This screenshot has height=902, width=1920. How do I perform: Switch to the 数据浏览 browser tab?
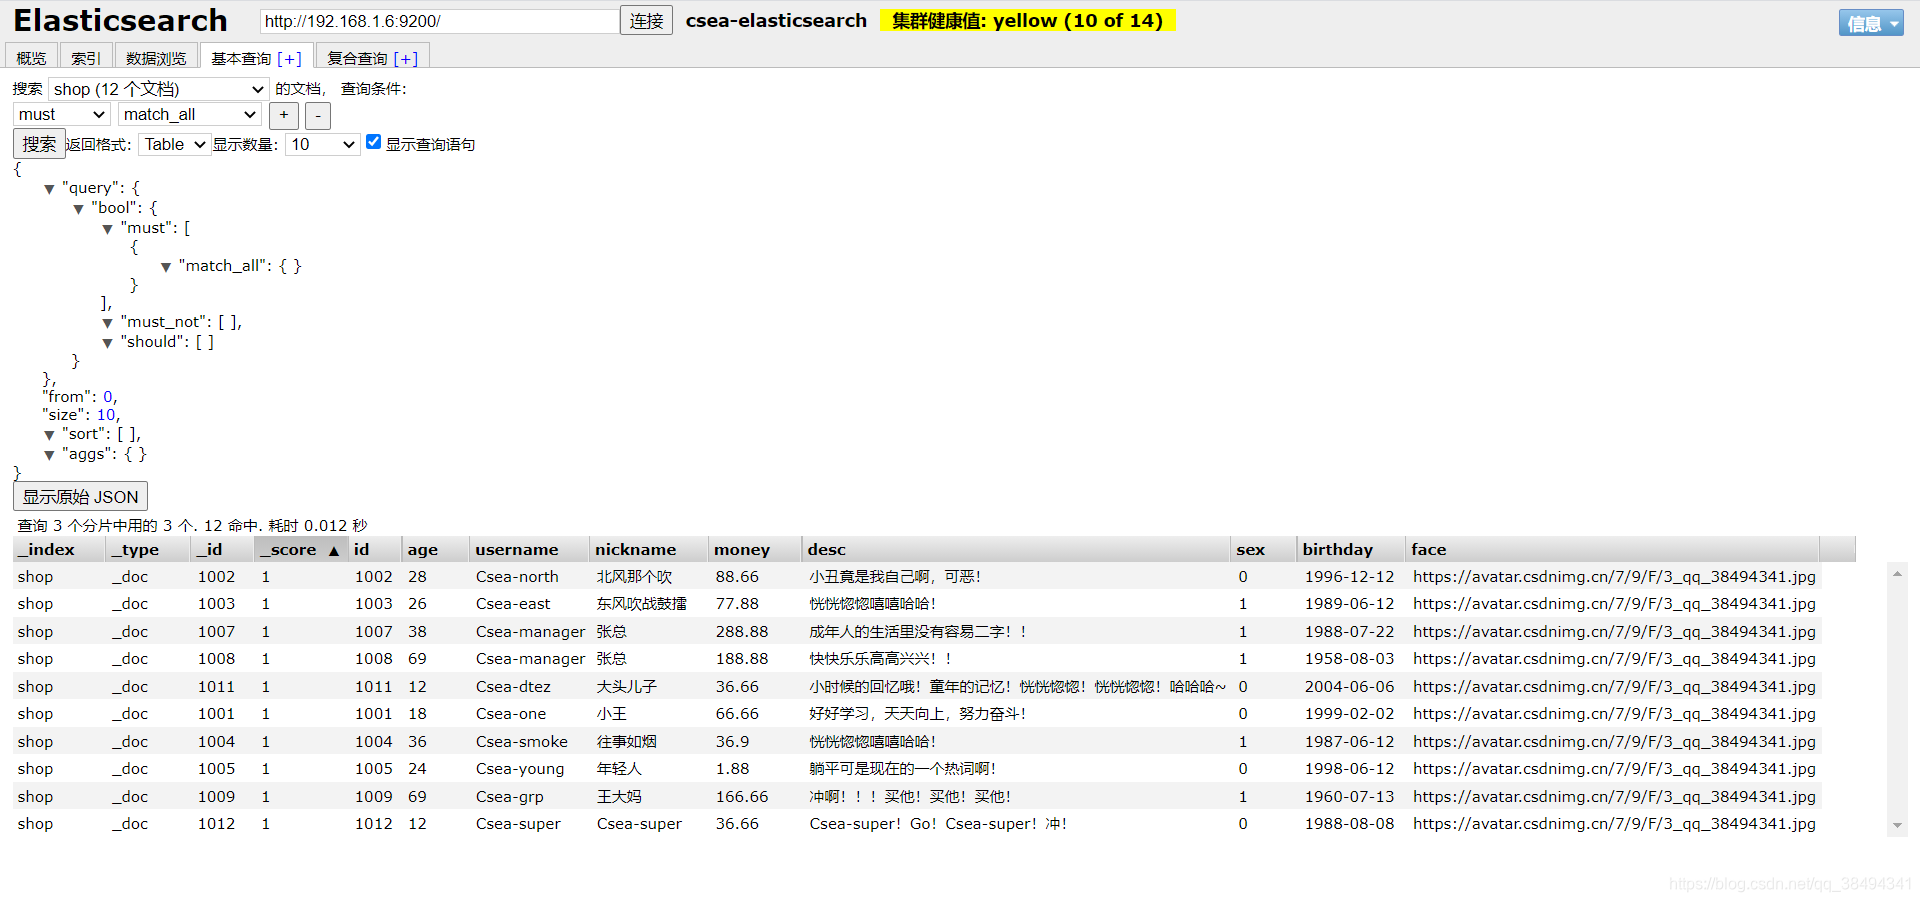click(x=156, y=58)
